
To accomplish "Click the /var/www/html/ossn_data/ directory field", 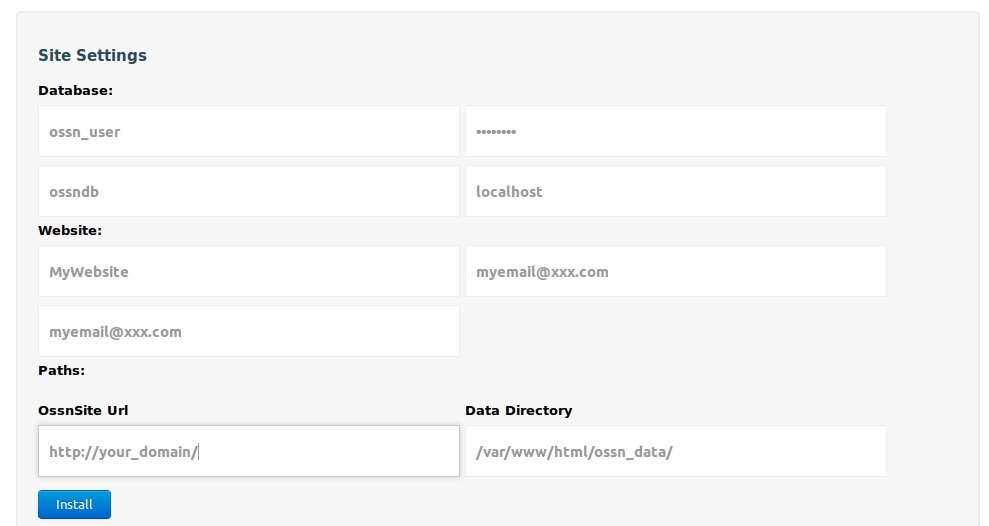I will click(x=676, y=451).
